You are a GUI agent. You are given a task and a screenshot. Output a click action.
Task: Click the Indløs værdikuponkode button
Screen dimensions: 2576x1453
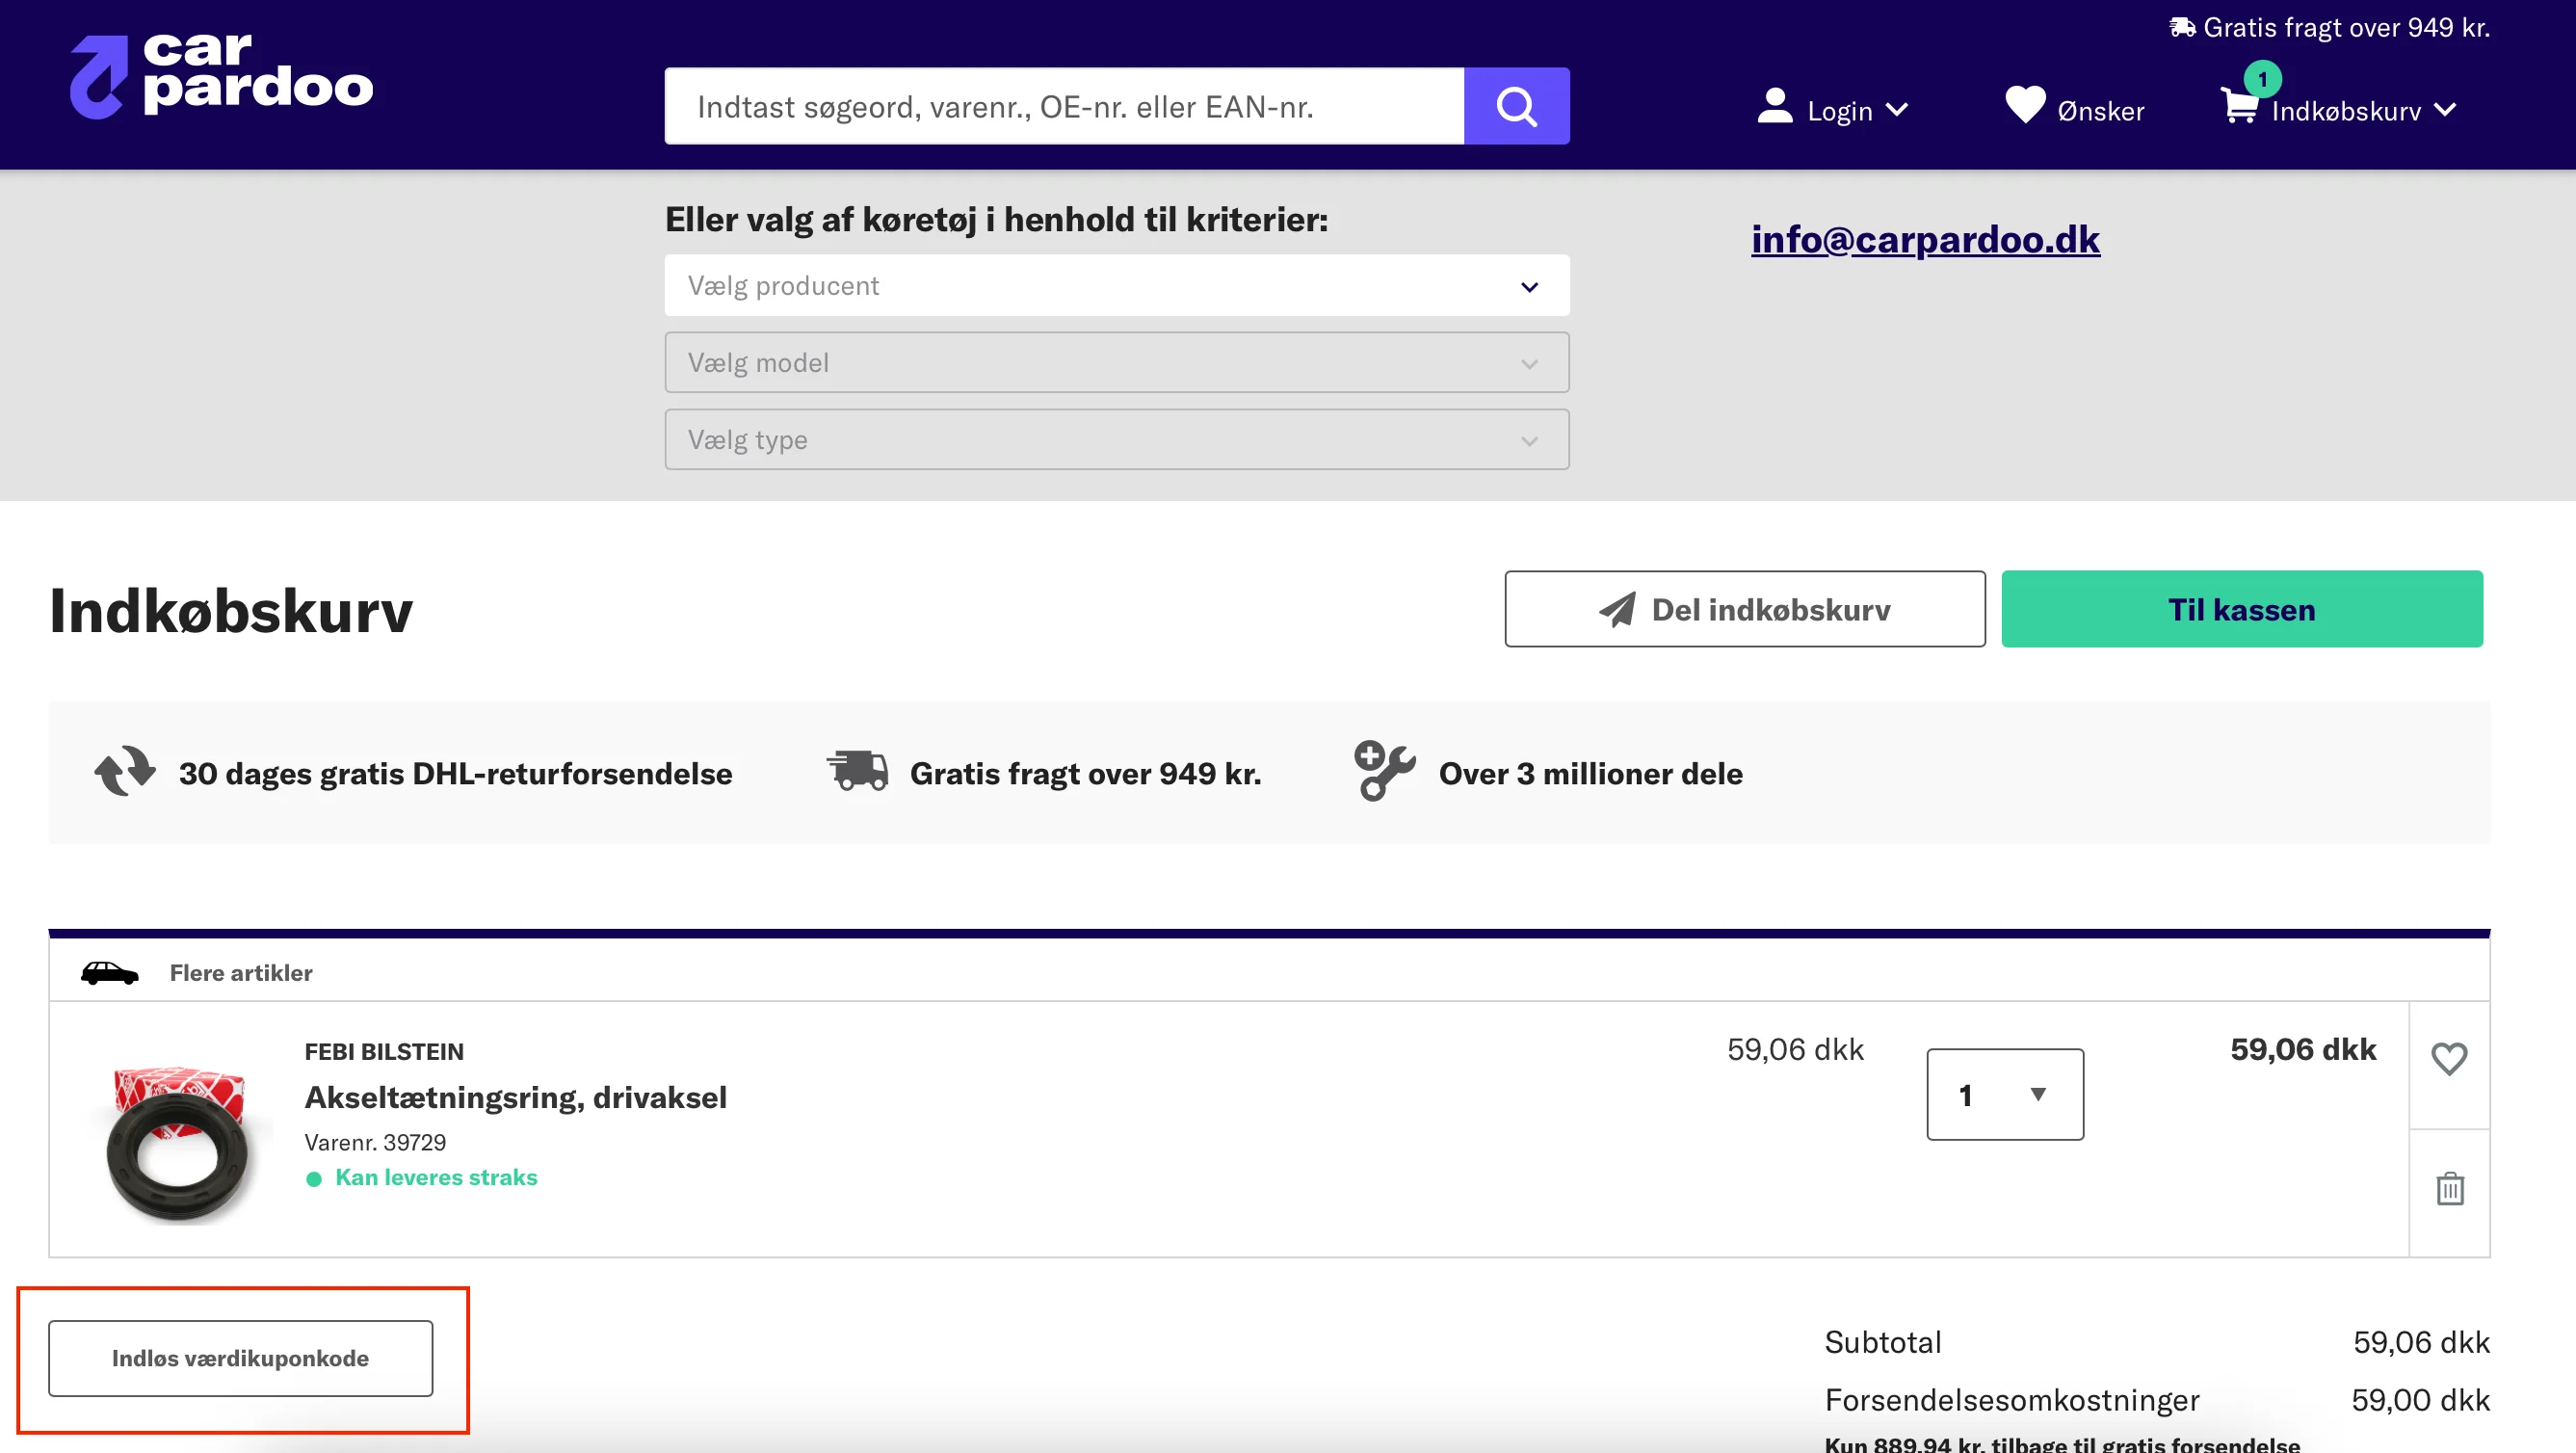click(x=240, y=1358)
